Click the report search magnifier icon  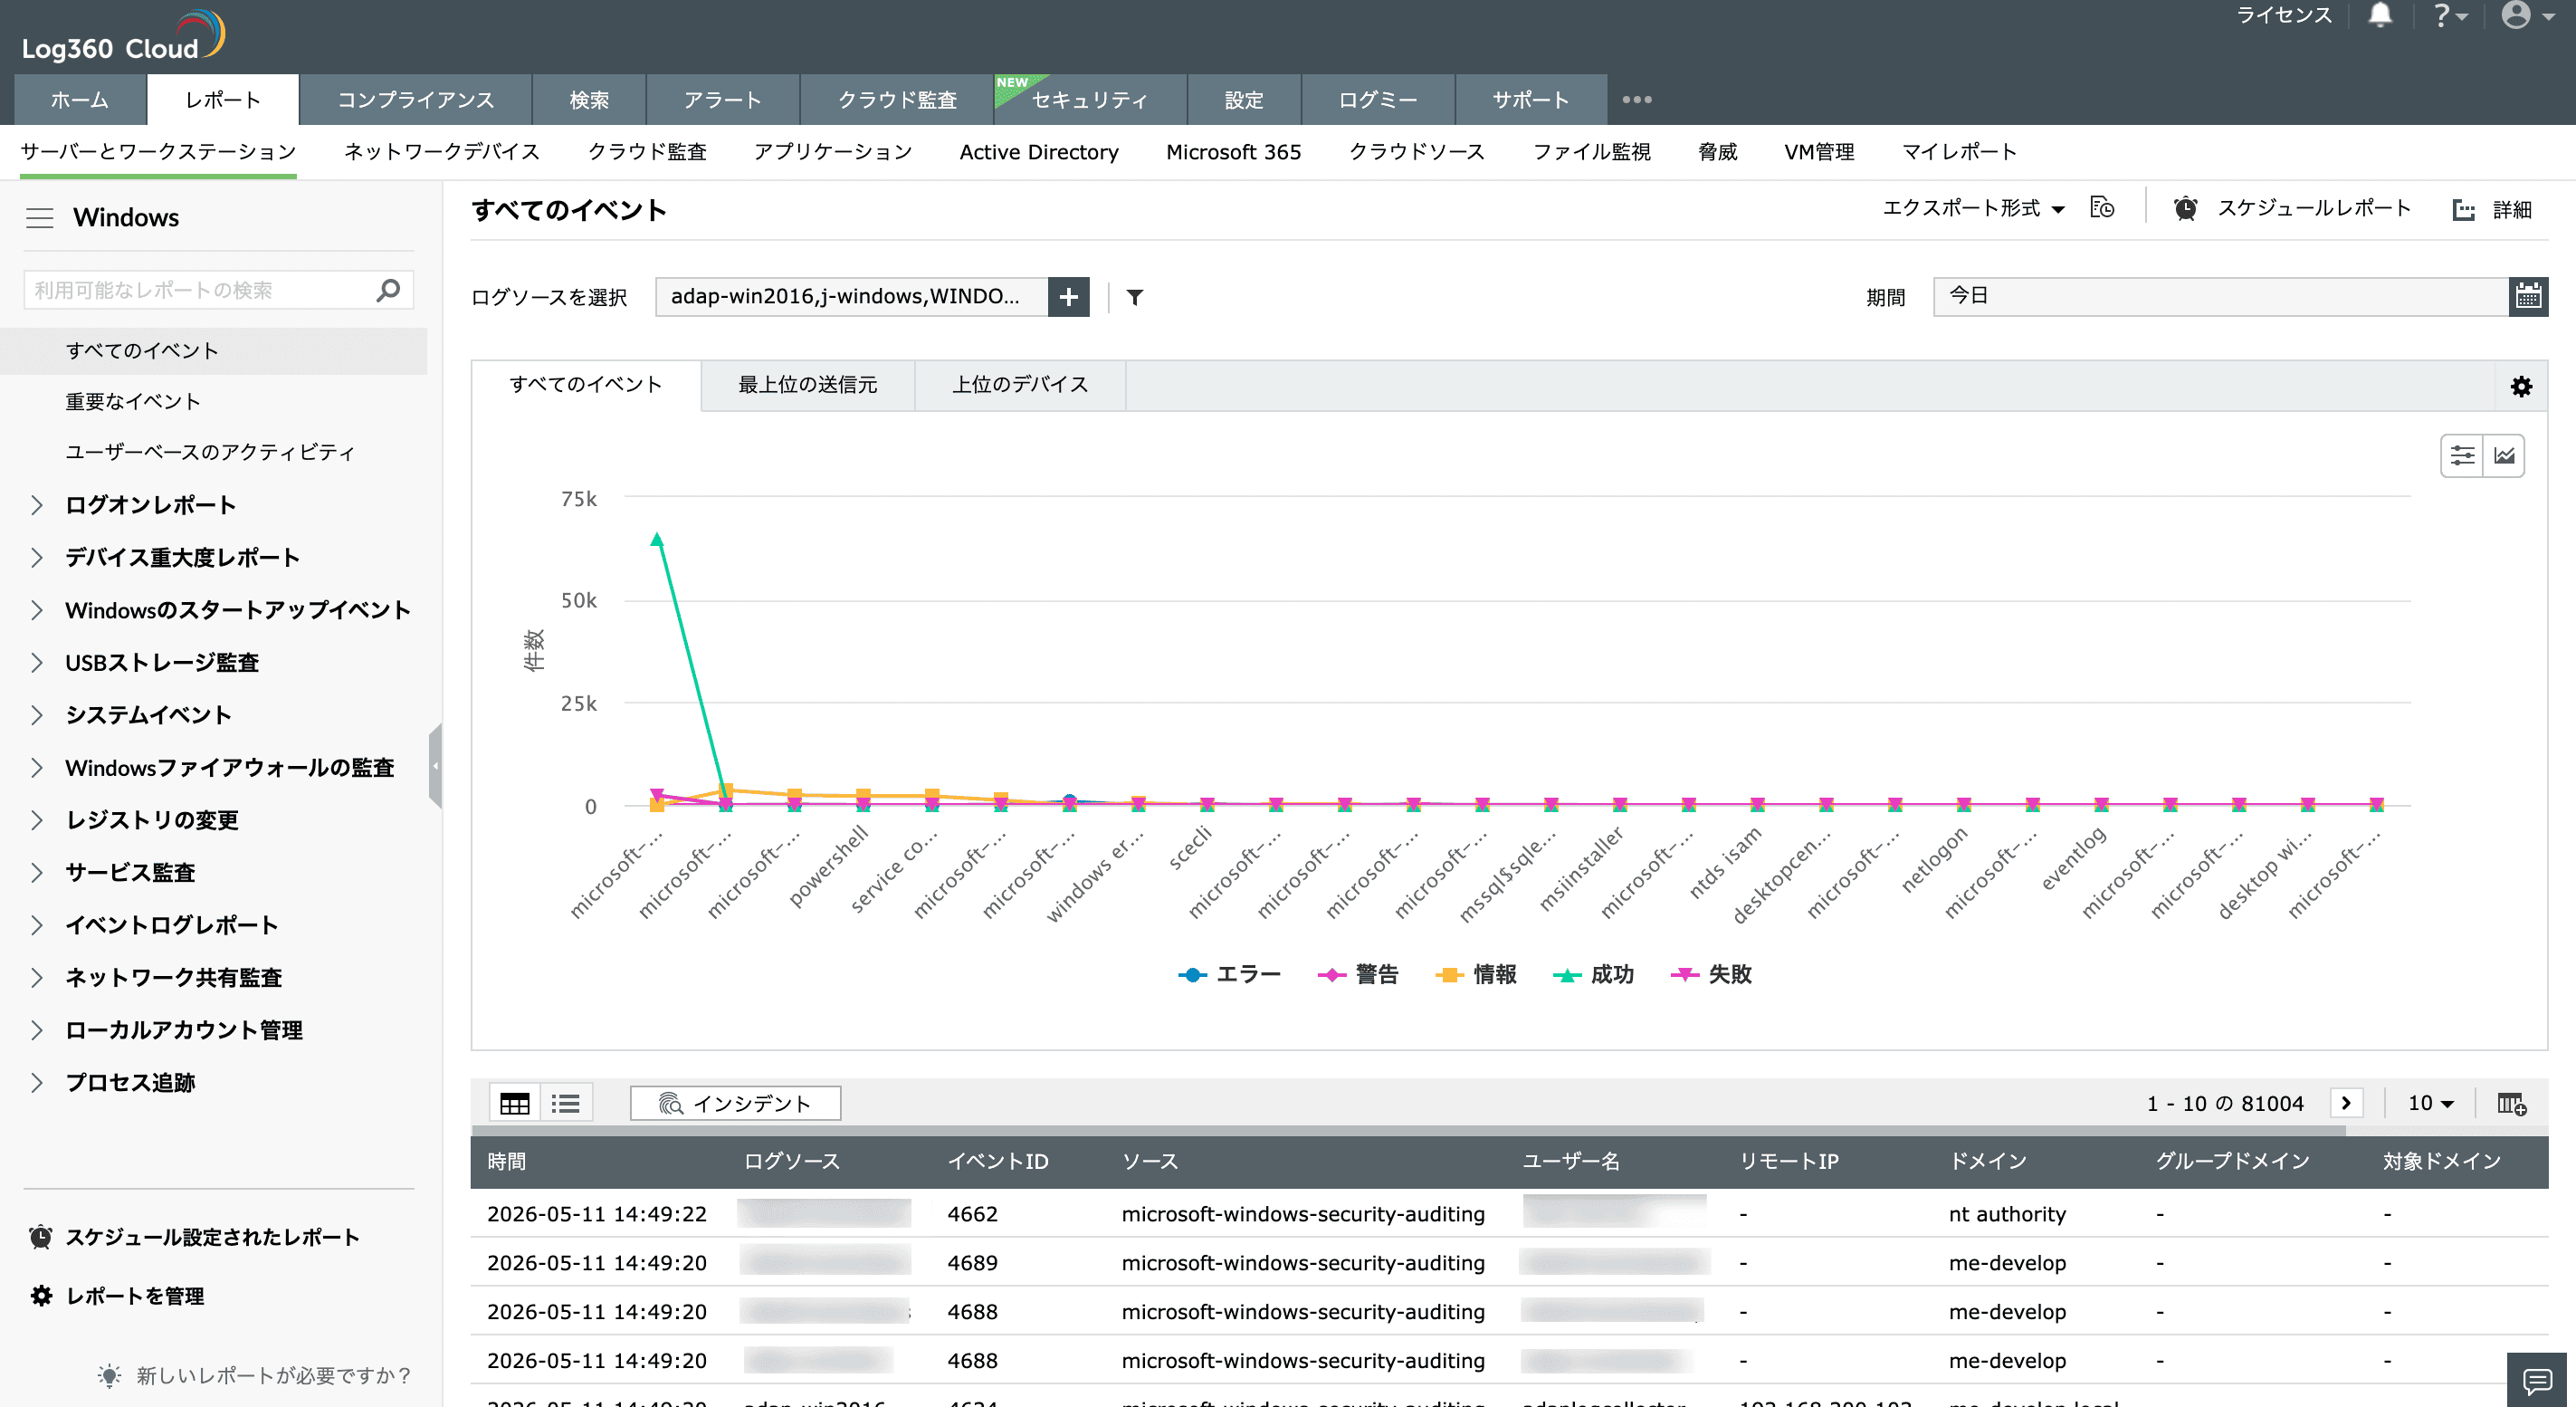[x=388, y=290]
